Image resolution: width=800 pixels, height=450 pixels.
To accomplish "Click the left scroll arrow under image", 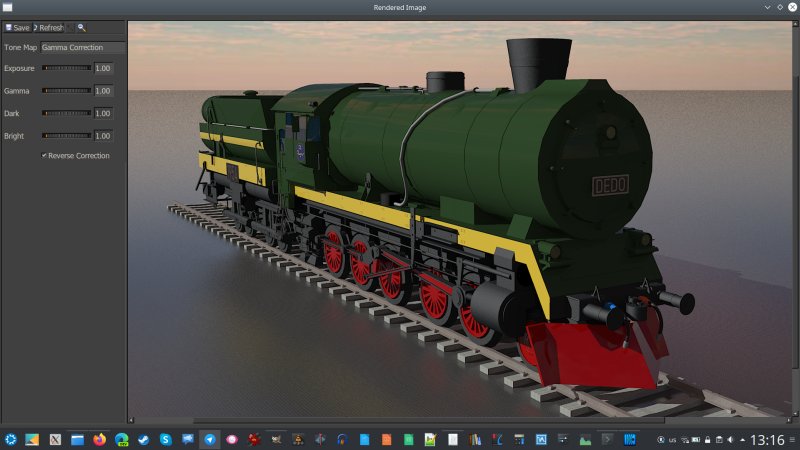I will [131, 420].
